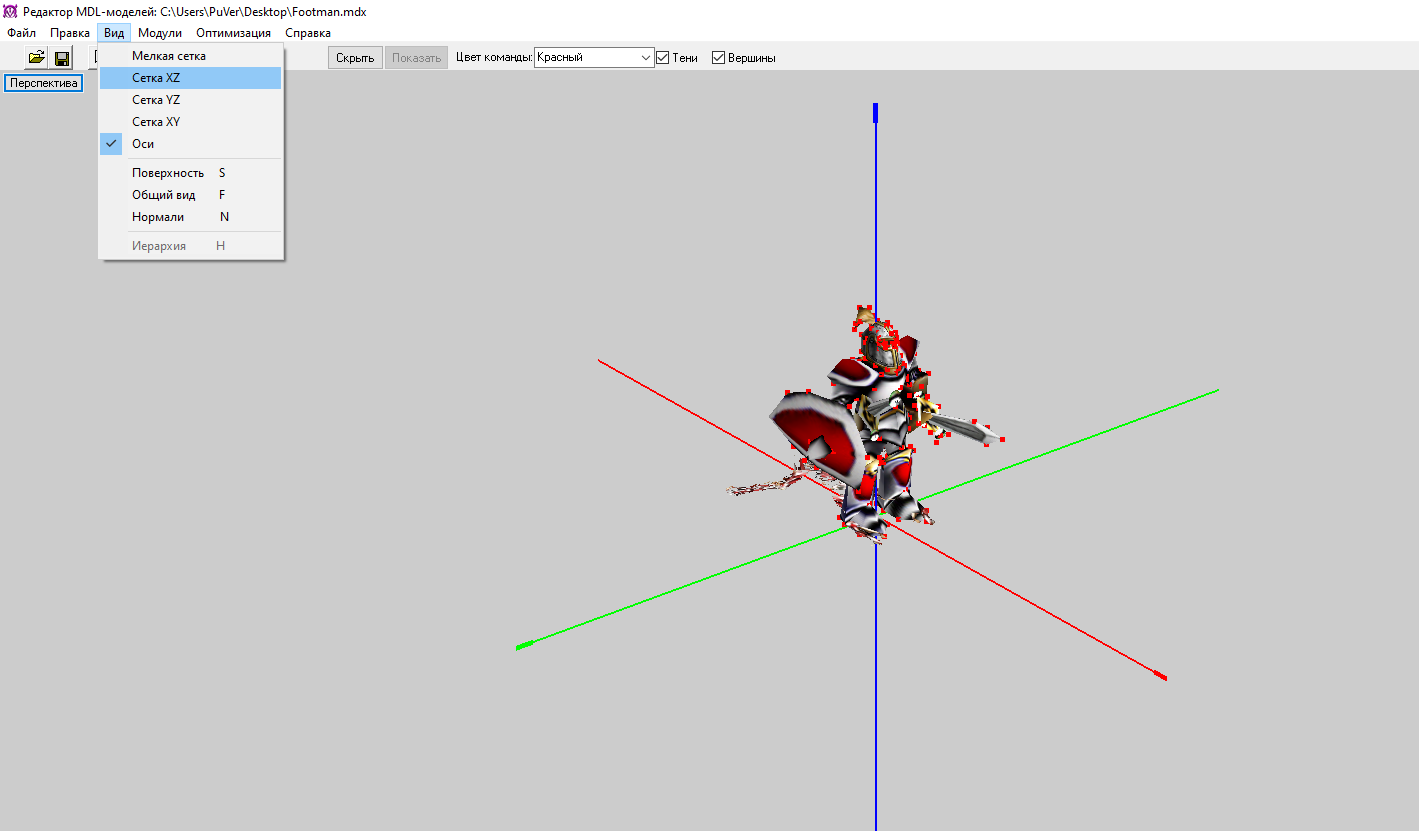Open the Оптимизация menu
Screen dimensions: 1419x831
point(233,33)
